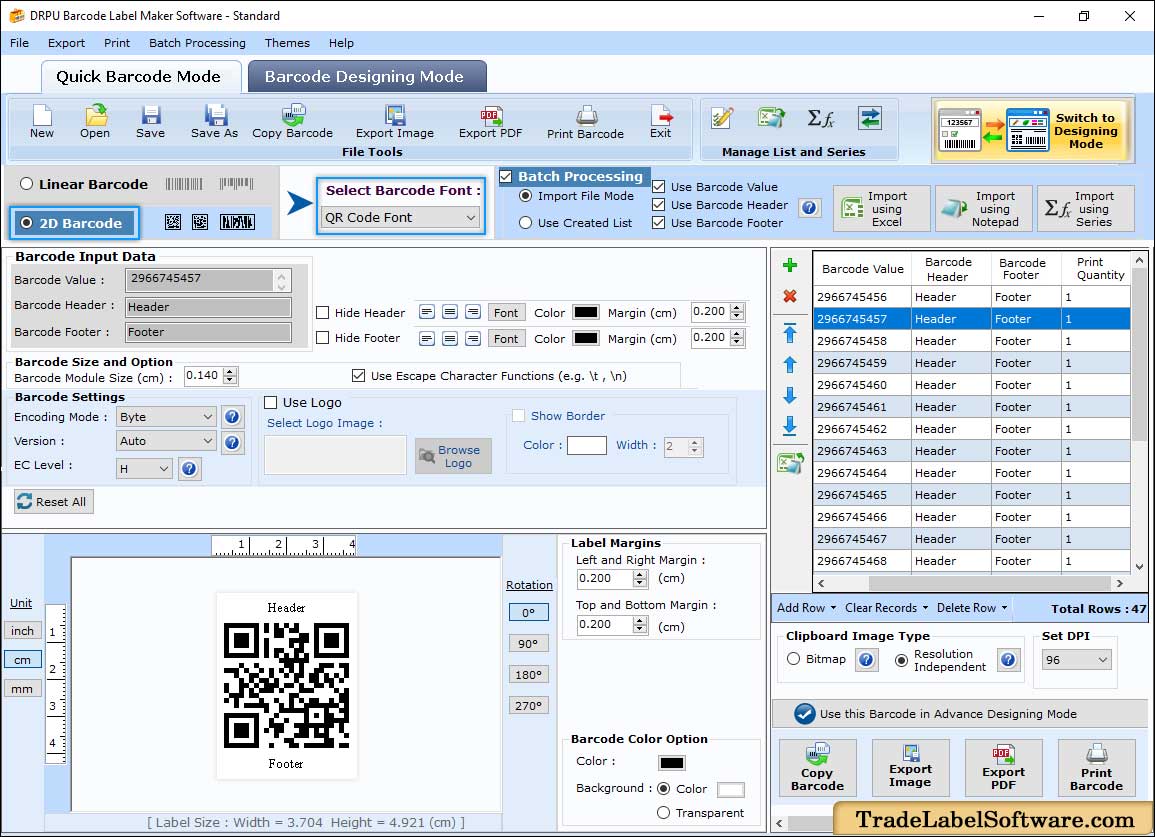Open the Set DPI dropdown
1155x837 pixels.
(x=1076, y=660)
